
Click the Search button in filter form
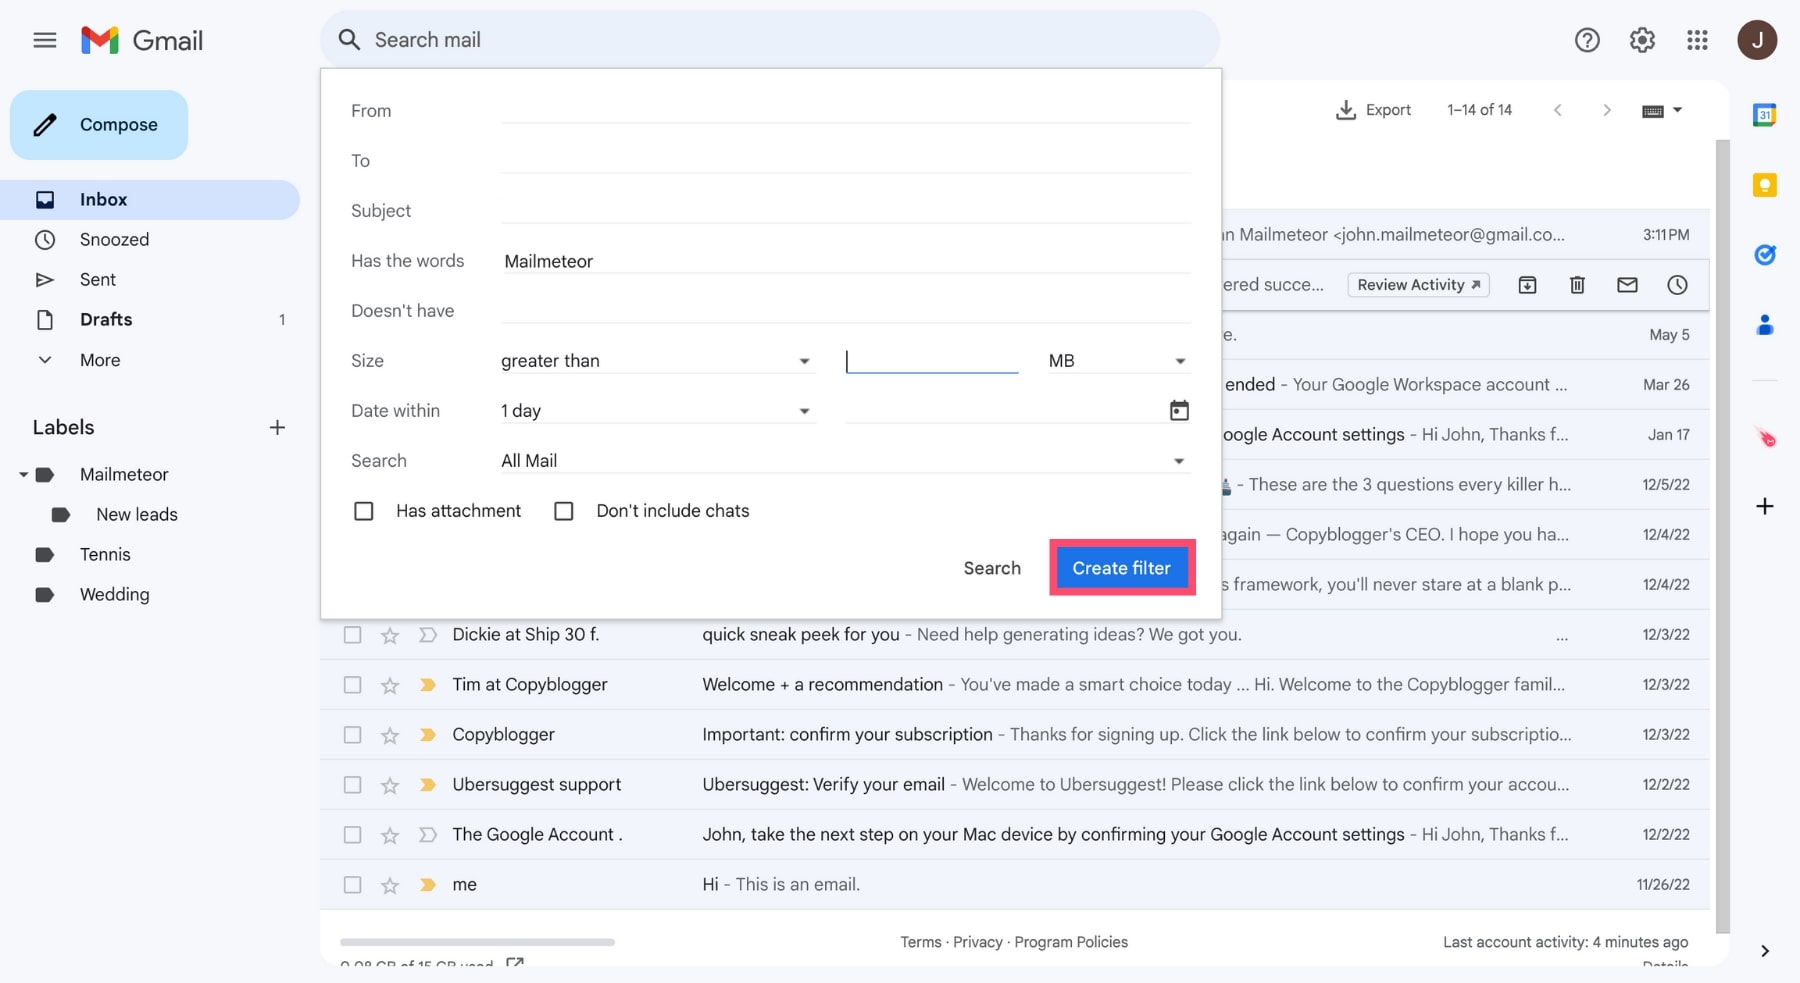pos(992,568)
